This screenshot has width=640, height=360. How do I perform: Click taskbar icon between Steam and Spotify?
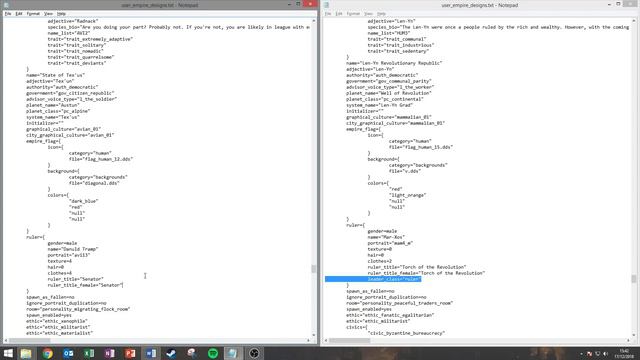(192, 353)
